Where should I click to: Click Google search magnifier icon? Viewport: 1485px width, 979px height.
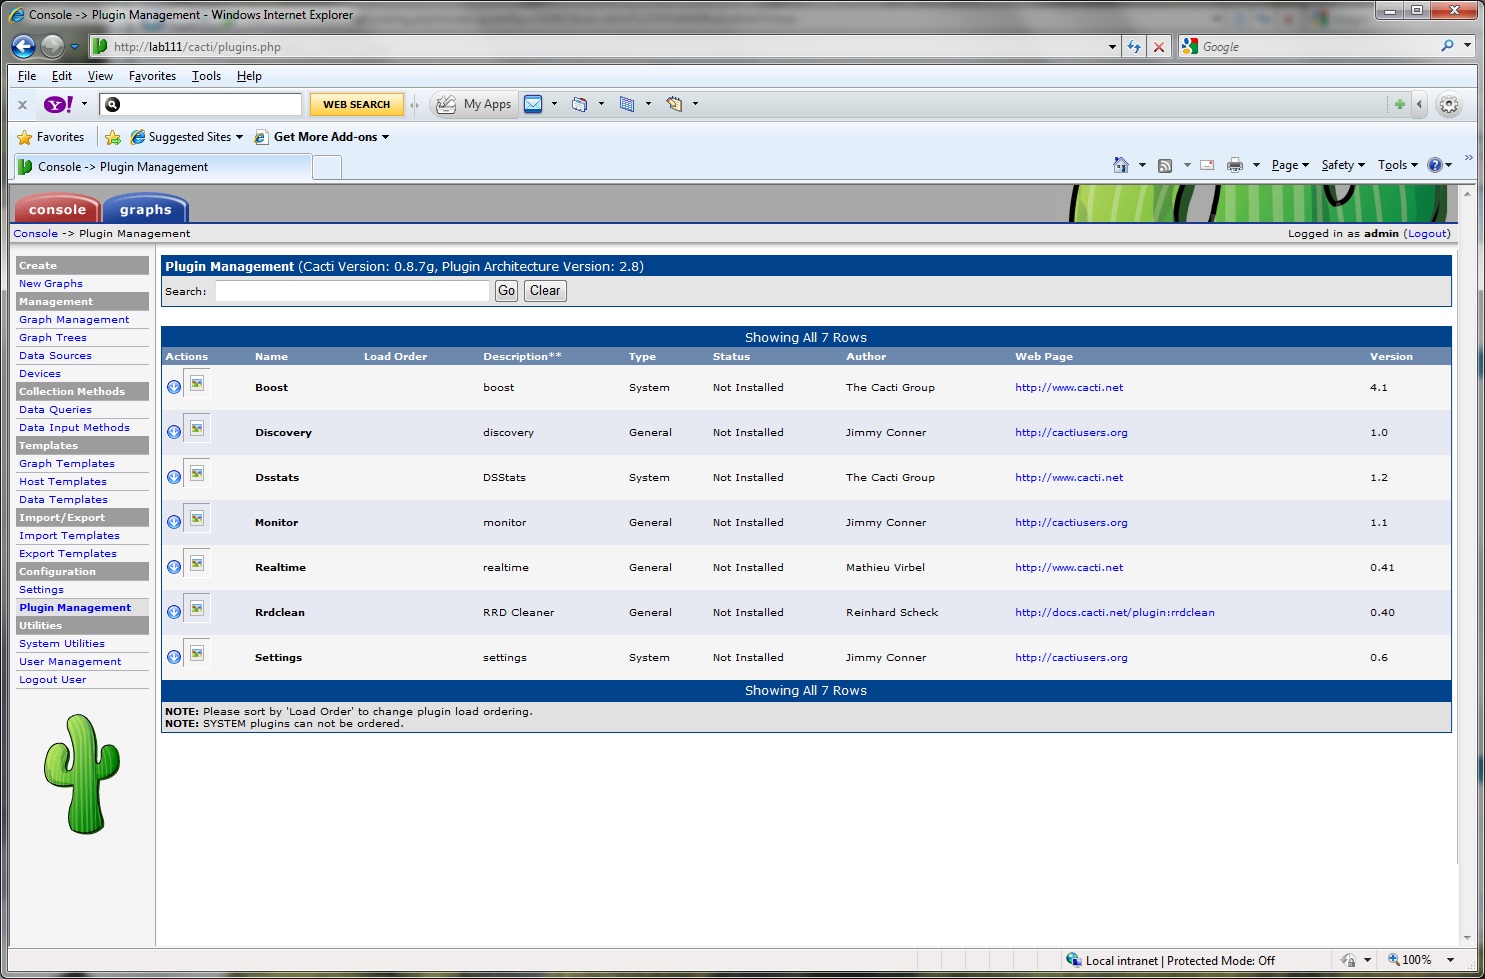pos(1447,46)
